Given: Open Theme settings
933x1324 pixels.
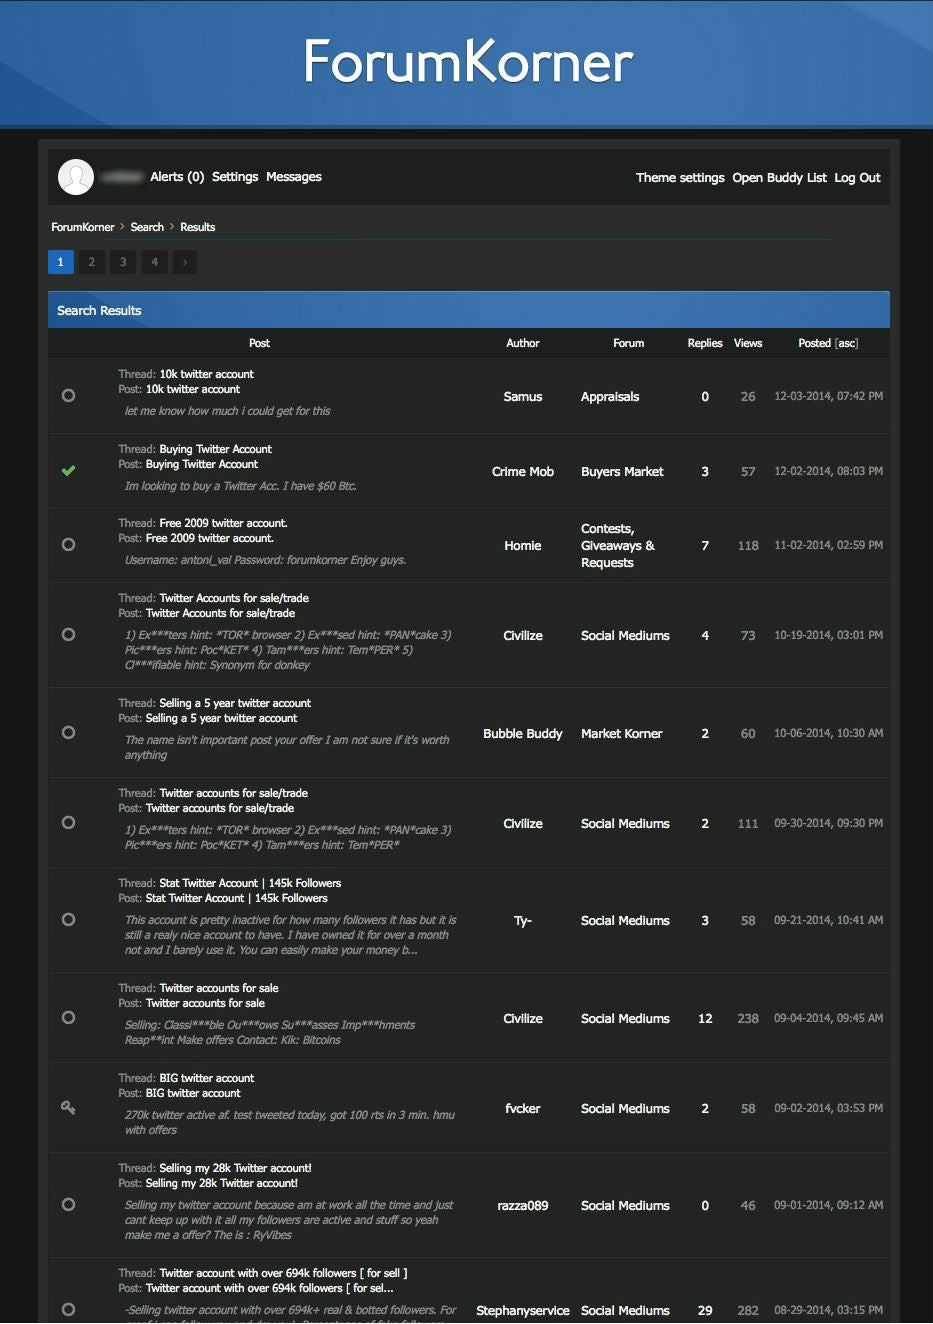Looking at the screenshot, I should point(680,178).
